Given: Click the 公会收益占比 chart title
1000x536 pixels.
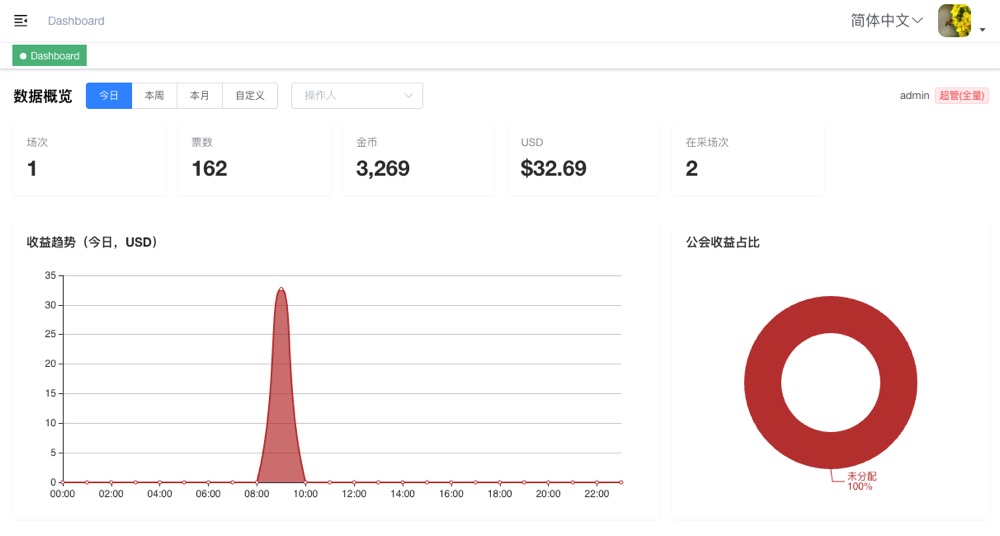Looking at the screenshot, I should click(723, 242).
